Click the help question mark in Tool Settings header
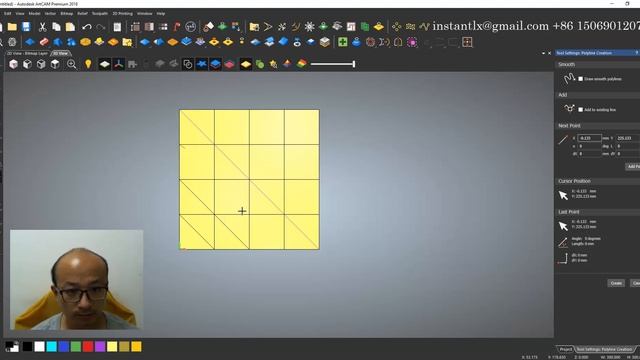Viewport: 640px width, 360px height. point(636,53)
